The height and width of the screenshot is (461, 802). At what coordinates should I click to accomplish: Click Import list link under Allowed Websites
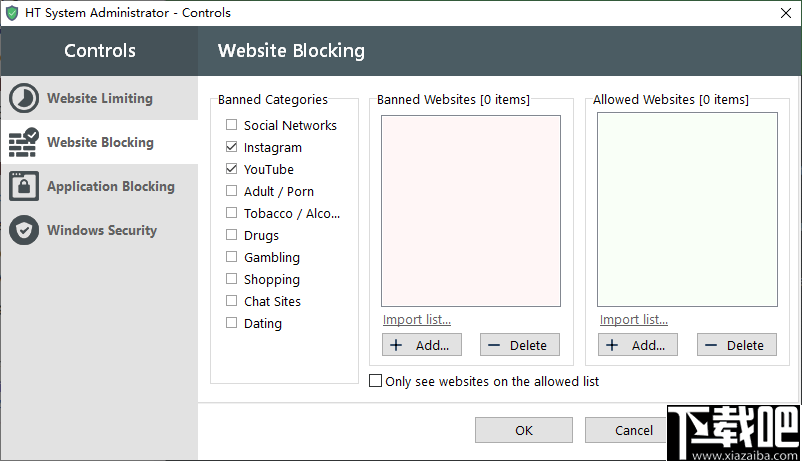[x=634, y=320]
